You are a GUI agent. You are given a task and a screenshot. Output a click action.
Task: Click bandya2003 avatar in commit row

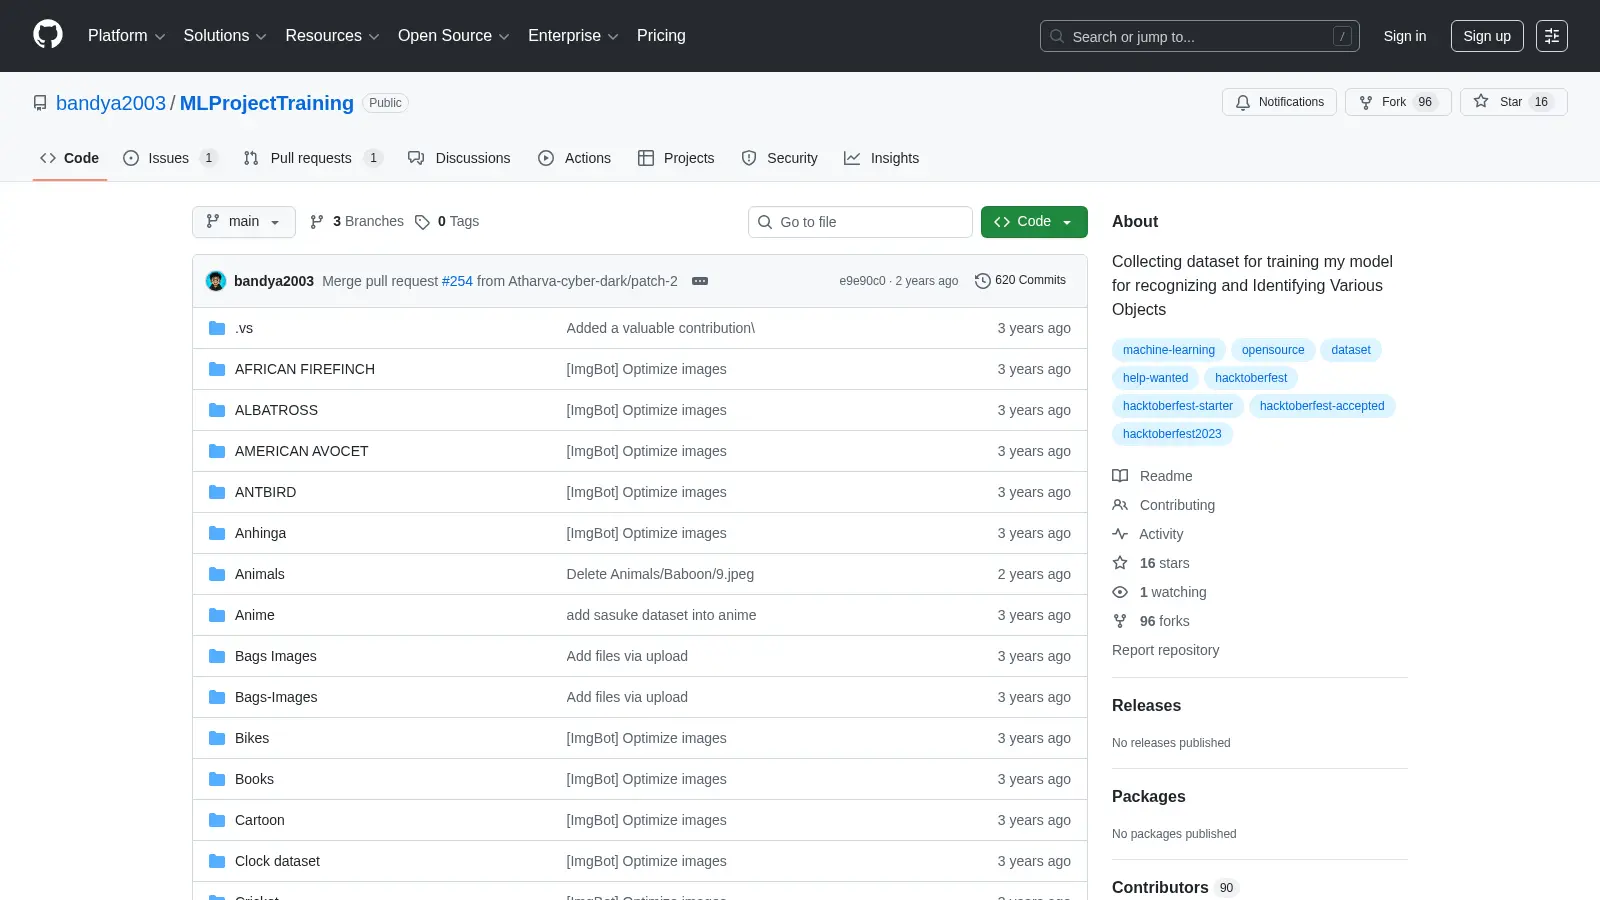pyautogui.click(x=216, y=281)
